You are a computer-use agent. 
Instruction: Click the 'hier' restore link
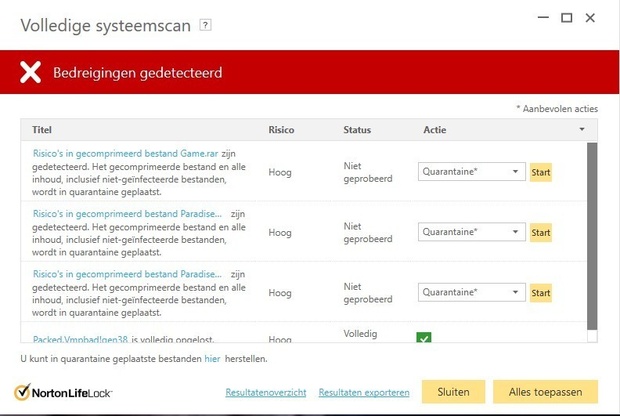click(212, 358)
